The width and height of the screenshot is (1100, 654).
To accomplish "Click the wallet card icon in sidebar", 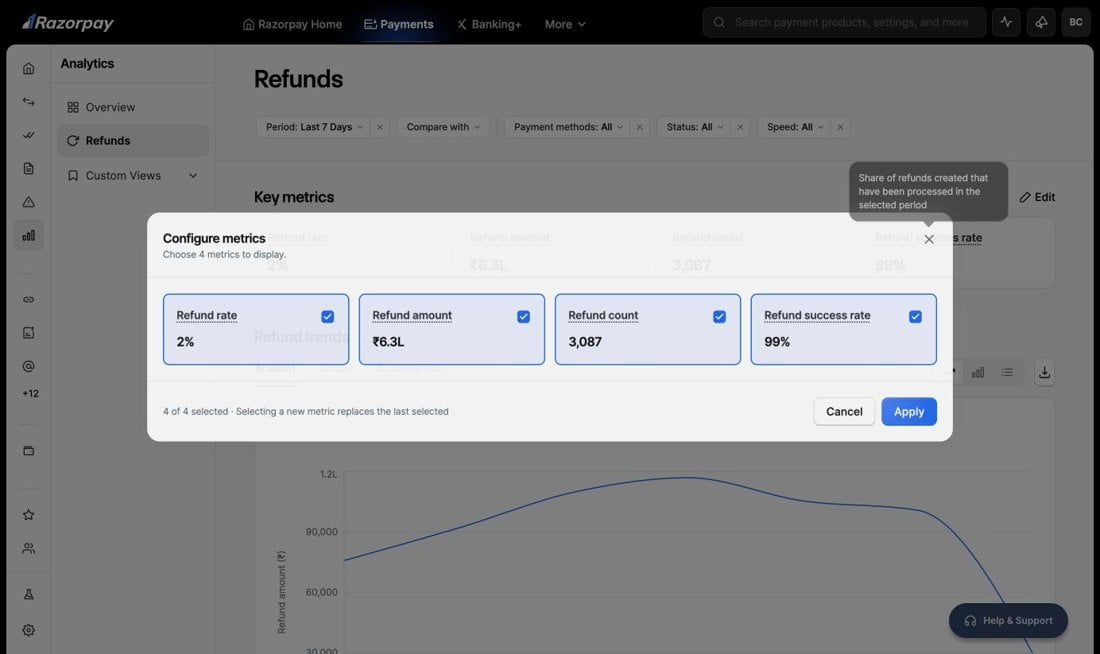I will tap(28, 451).
